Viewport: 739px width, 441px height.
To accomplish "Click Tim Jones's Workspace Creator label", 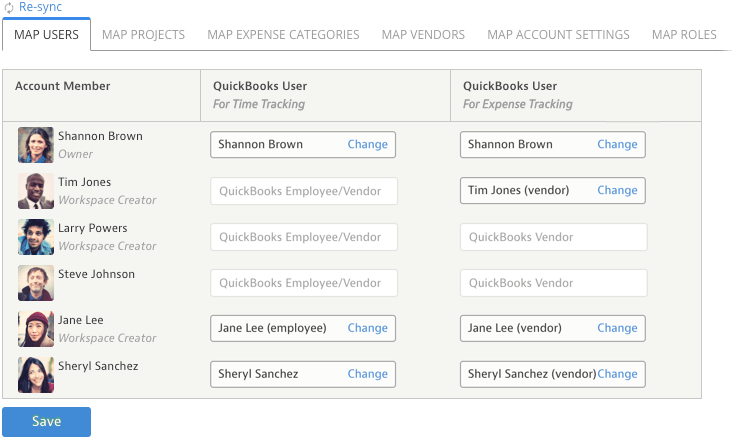I will pyautogui.click(x=107, y=200).
